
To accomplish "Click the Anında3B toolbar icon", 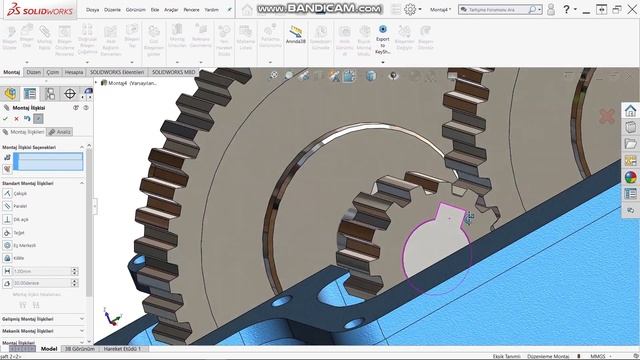I will coord(296,35).
